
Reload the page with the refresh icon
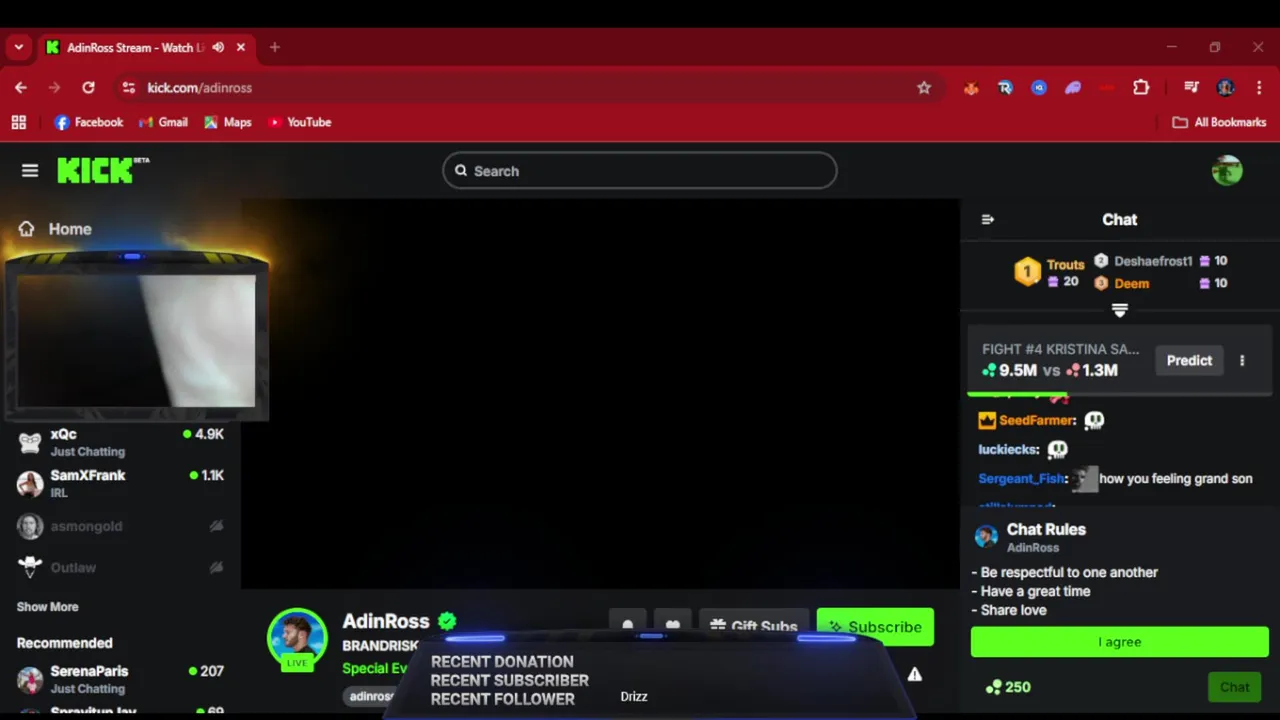(88, 88)
